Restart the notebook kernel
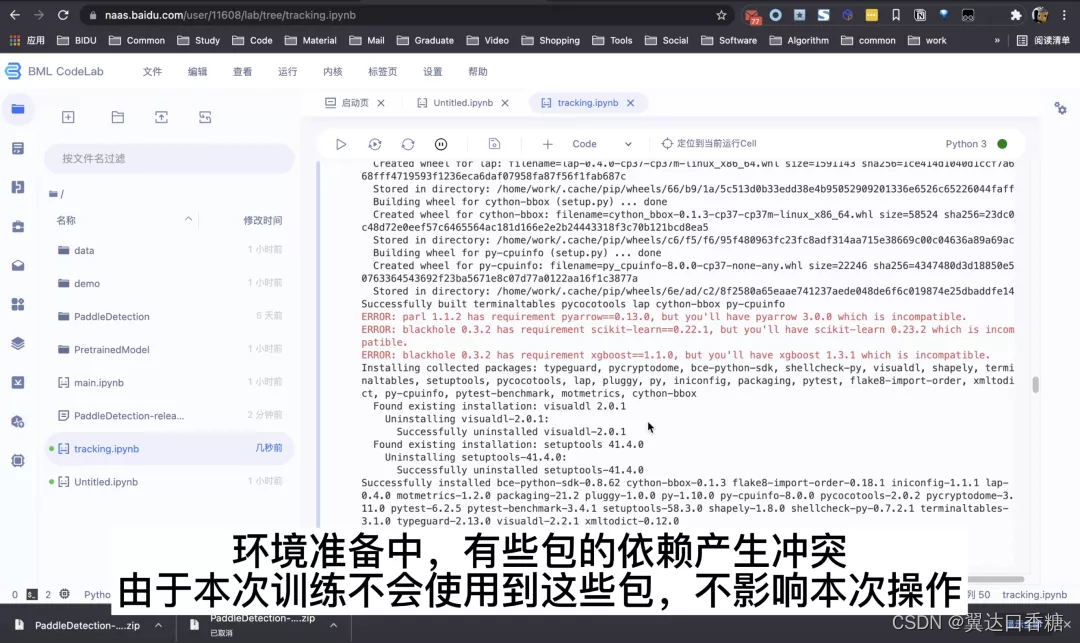1080x643 pixels. [407, 144]
